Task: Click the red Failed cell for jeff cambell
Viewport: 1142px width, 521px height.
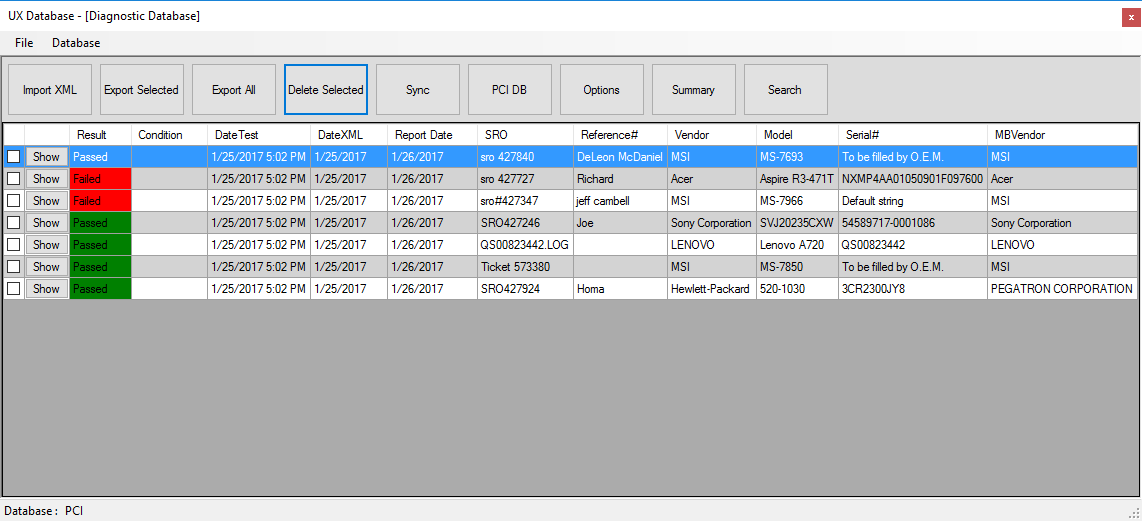Action: (100, 201)
